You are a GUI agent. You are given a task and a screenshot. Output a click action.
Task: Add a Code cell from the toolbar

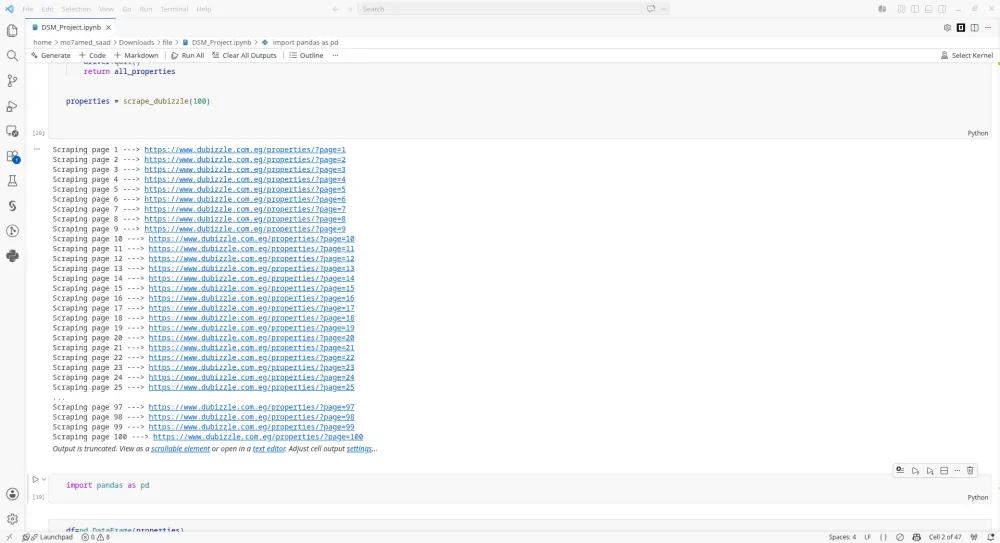pos(92,56)
